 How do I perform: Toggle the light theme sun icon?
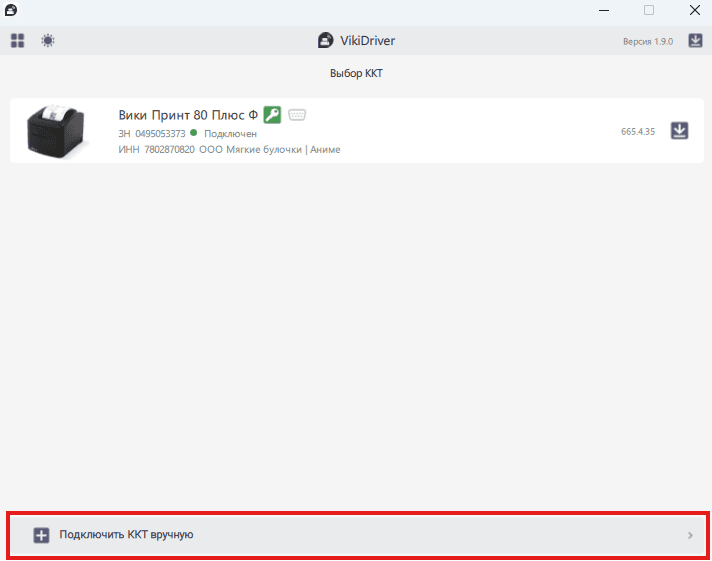tap(48, 40)
